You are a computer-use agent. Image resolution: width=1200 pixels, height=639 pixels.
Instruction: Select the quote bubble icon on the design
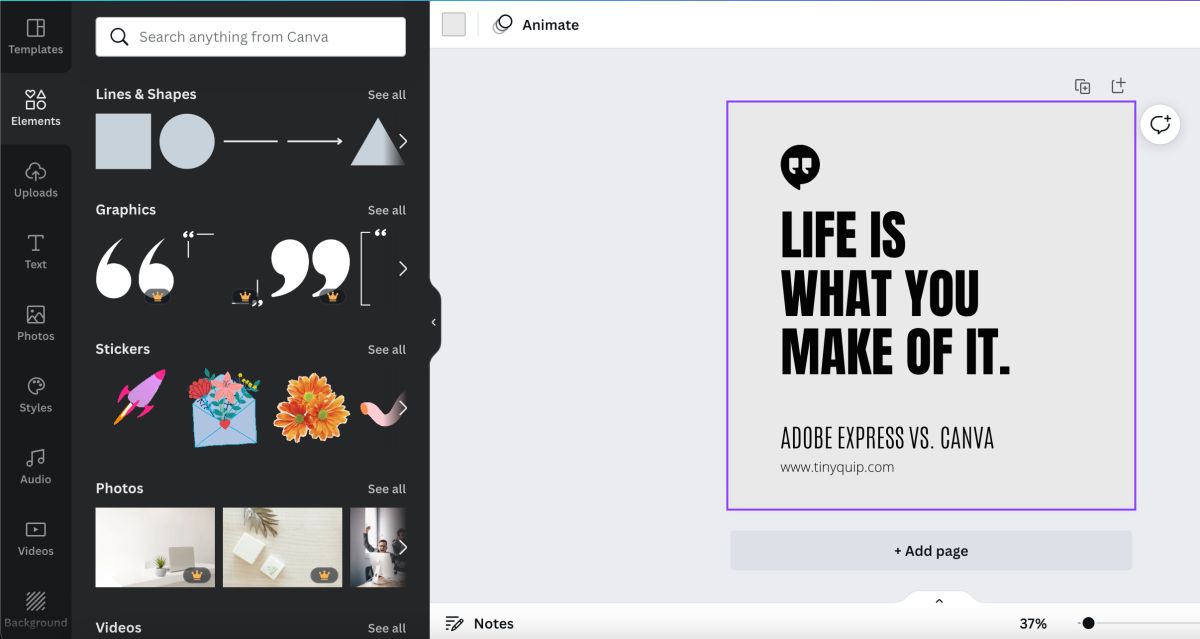point(800,167)
